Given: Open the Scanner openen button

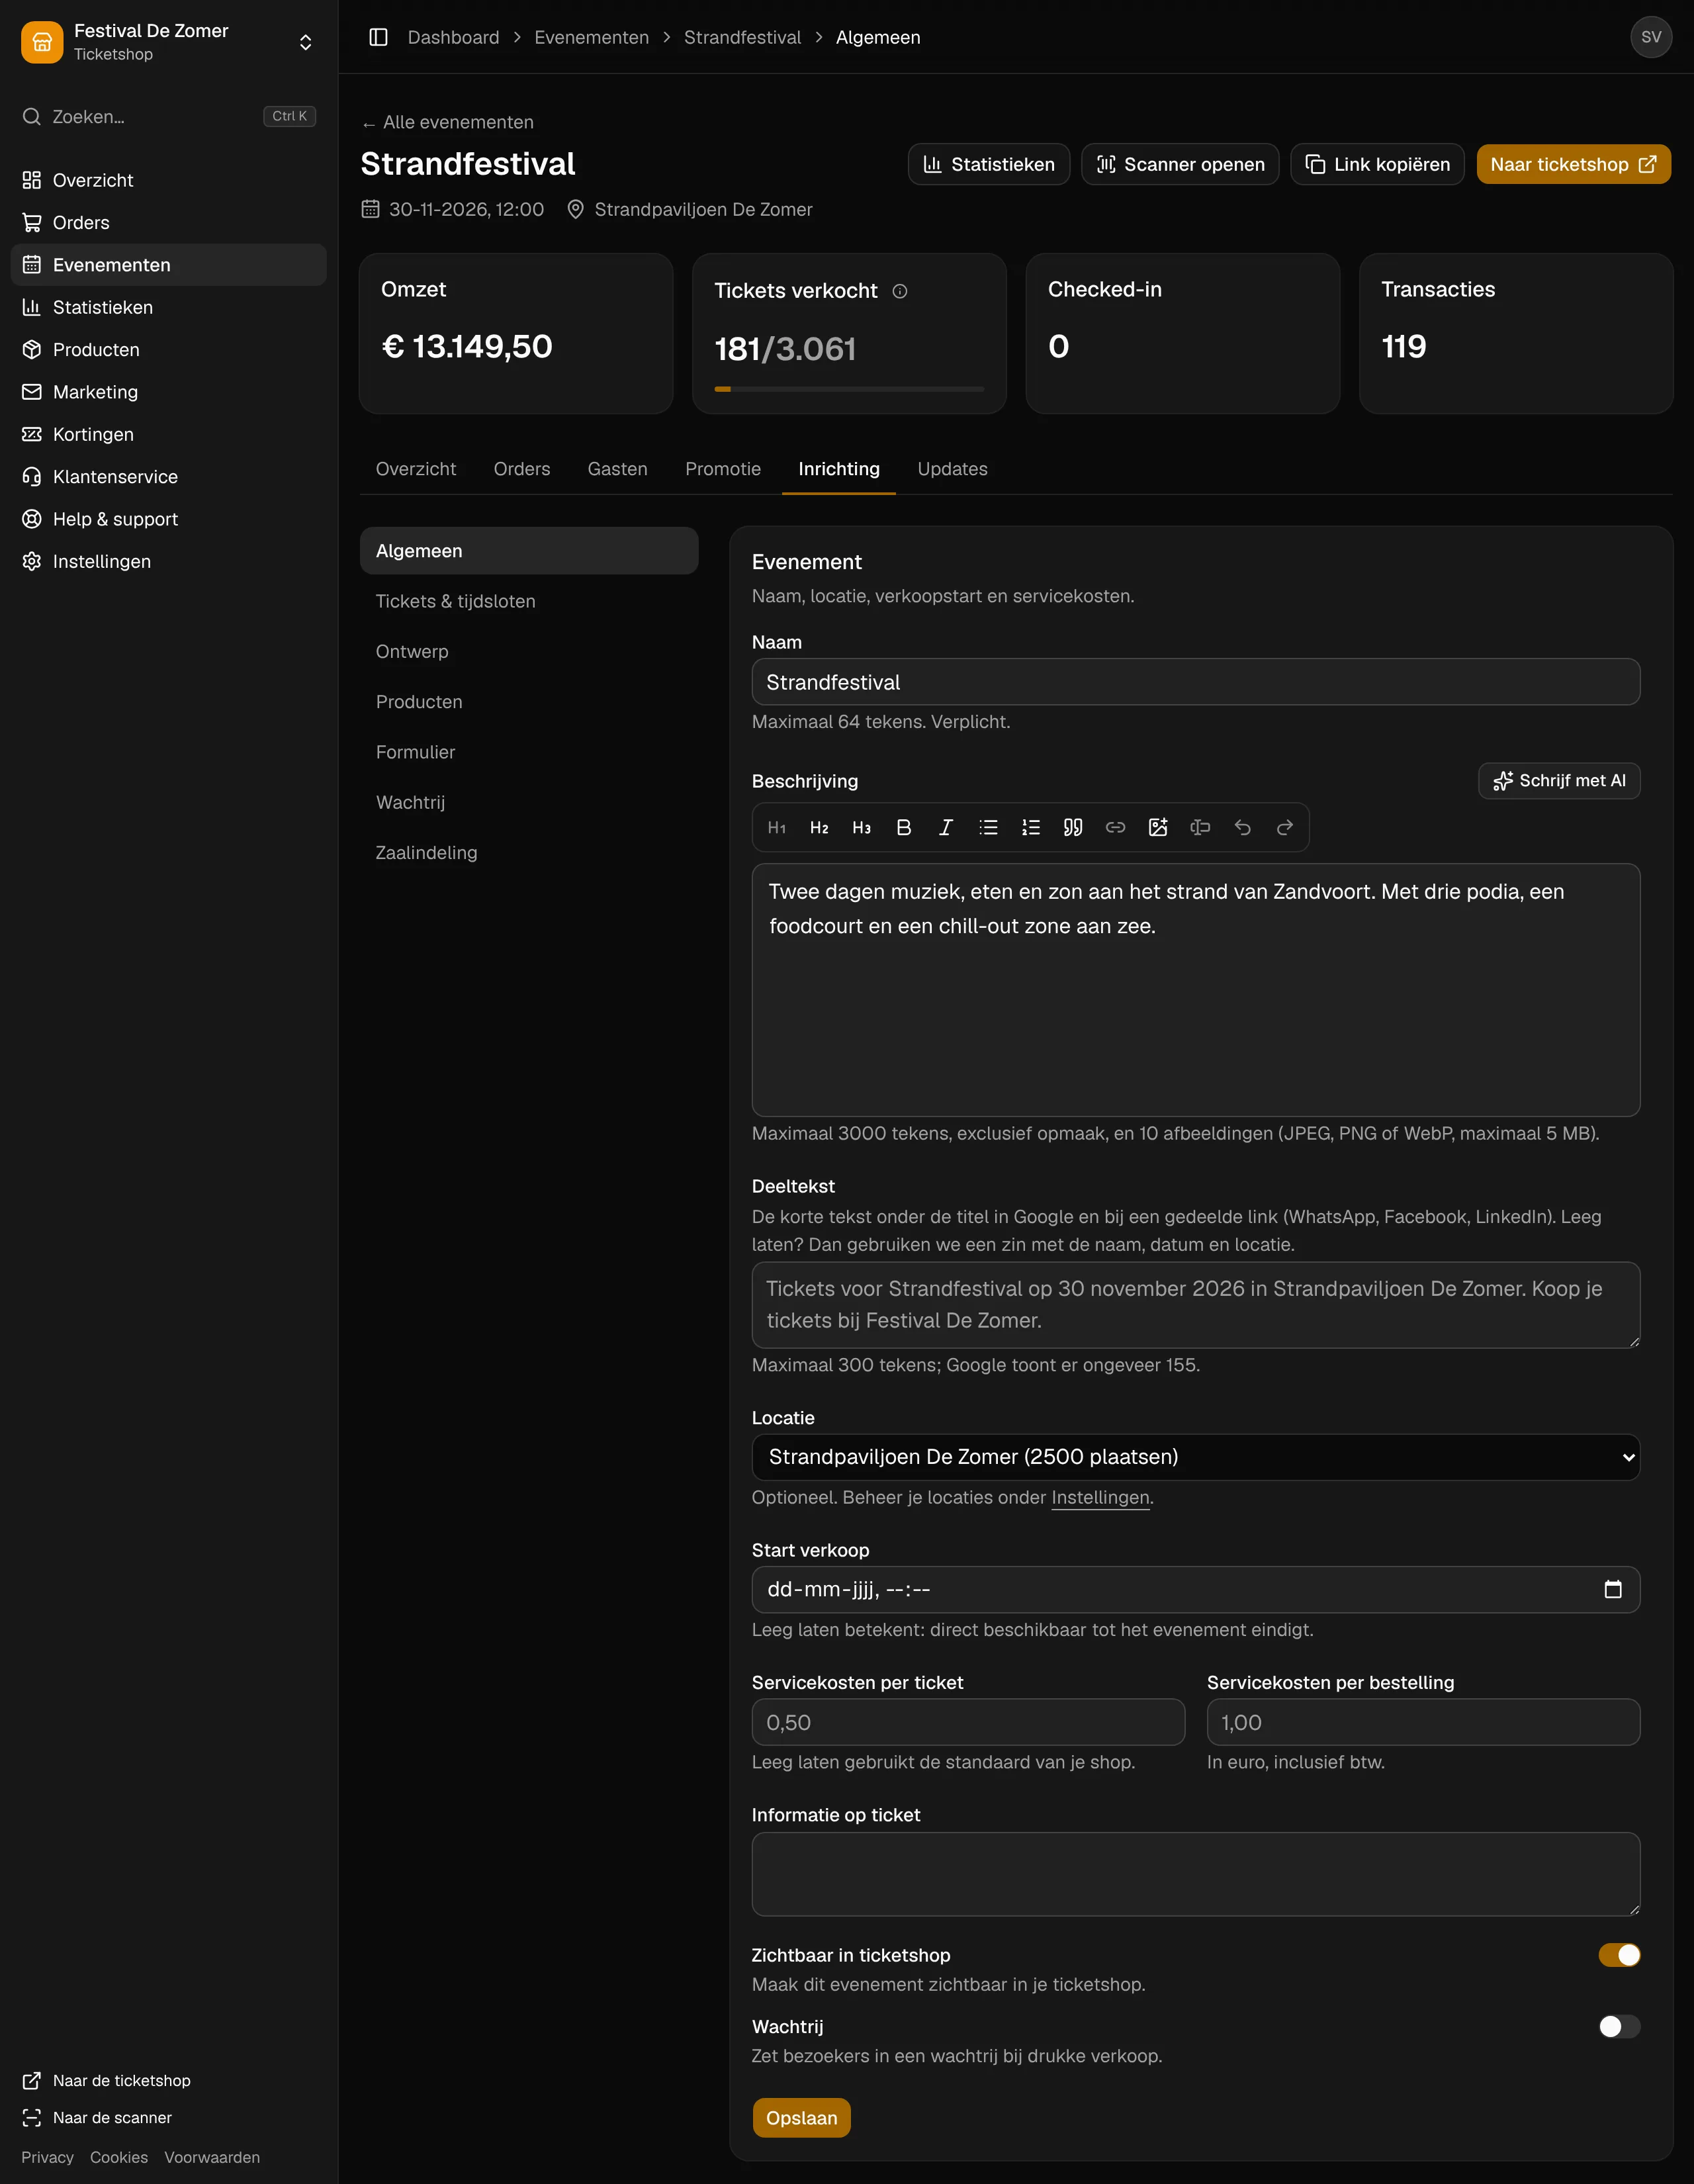Looking at the screenshot, I should coord(1180,164).
